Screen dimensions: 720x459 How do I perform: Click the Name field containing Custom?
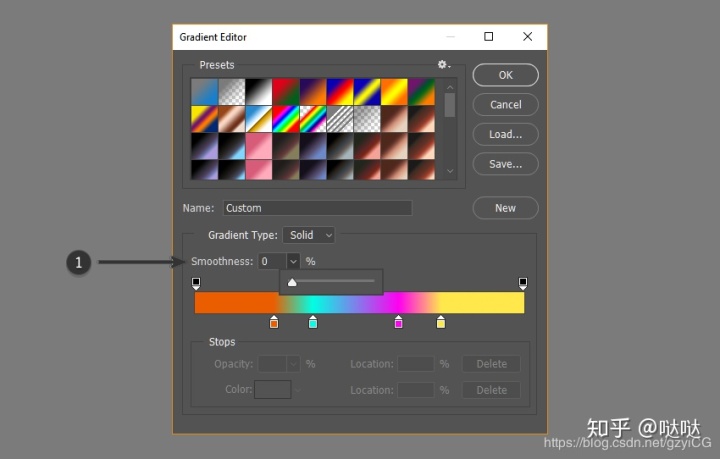point(317,208)
